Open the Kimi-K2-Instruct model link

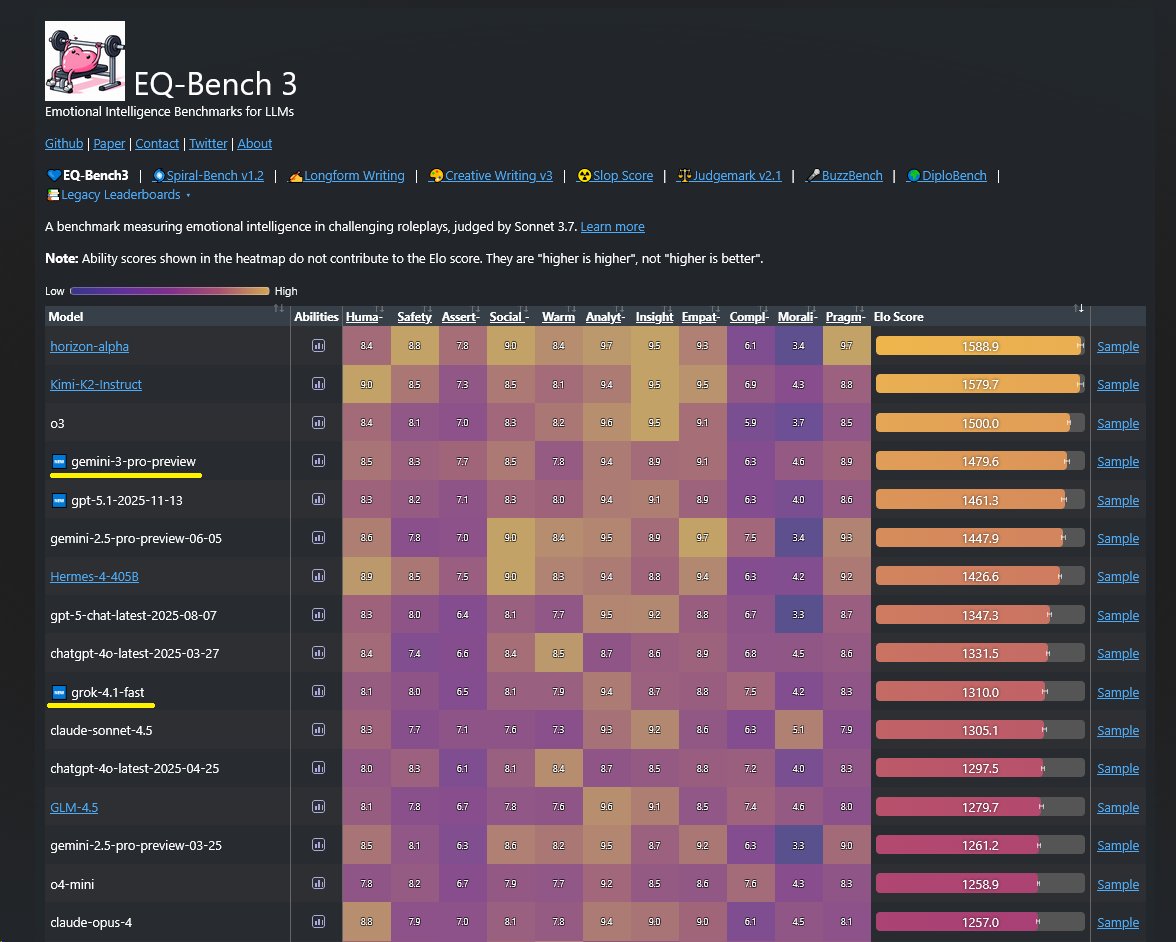click(96, 385)
